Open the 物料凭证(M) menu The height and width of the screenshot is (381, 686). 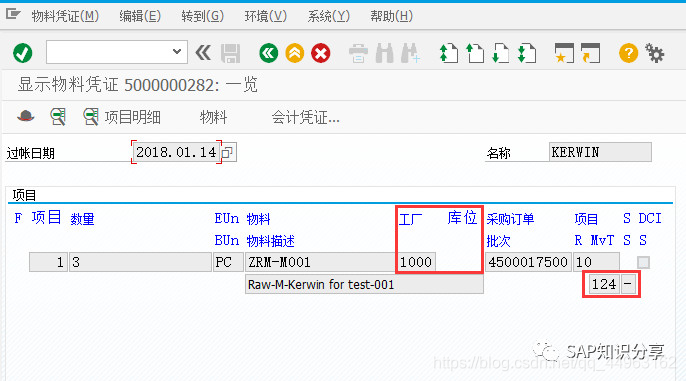click(x=65, y=16)
